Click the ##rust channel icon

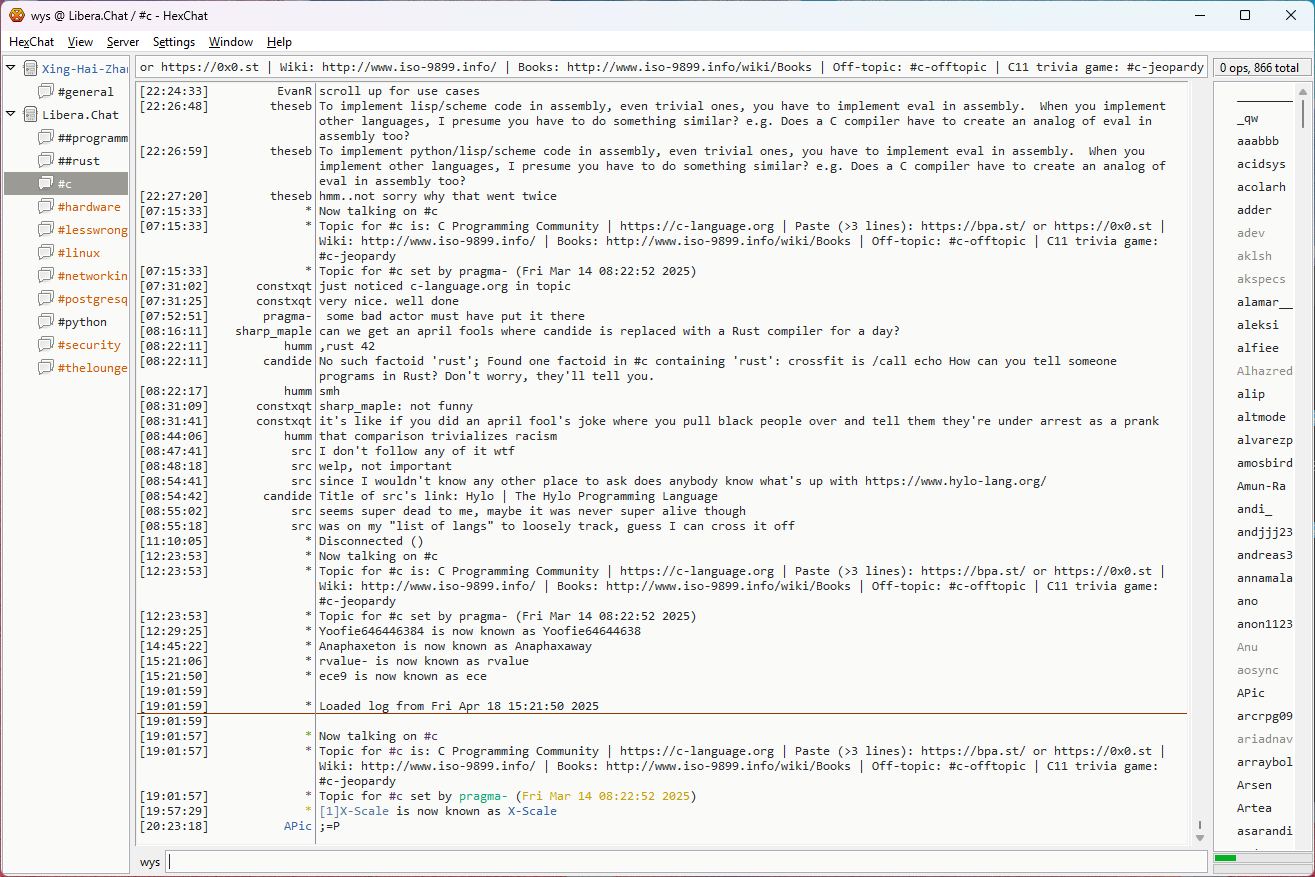46,161
